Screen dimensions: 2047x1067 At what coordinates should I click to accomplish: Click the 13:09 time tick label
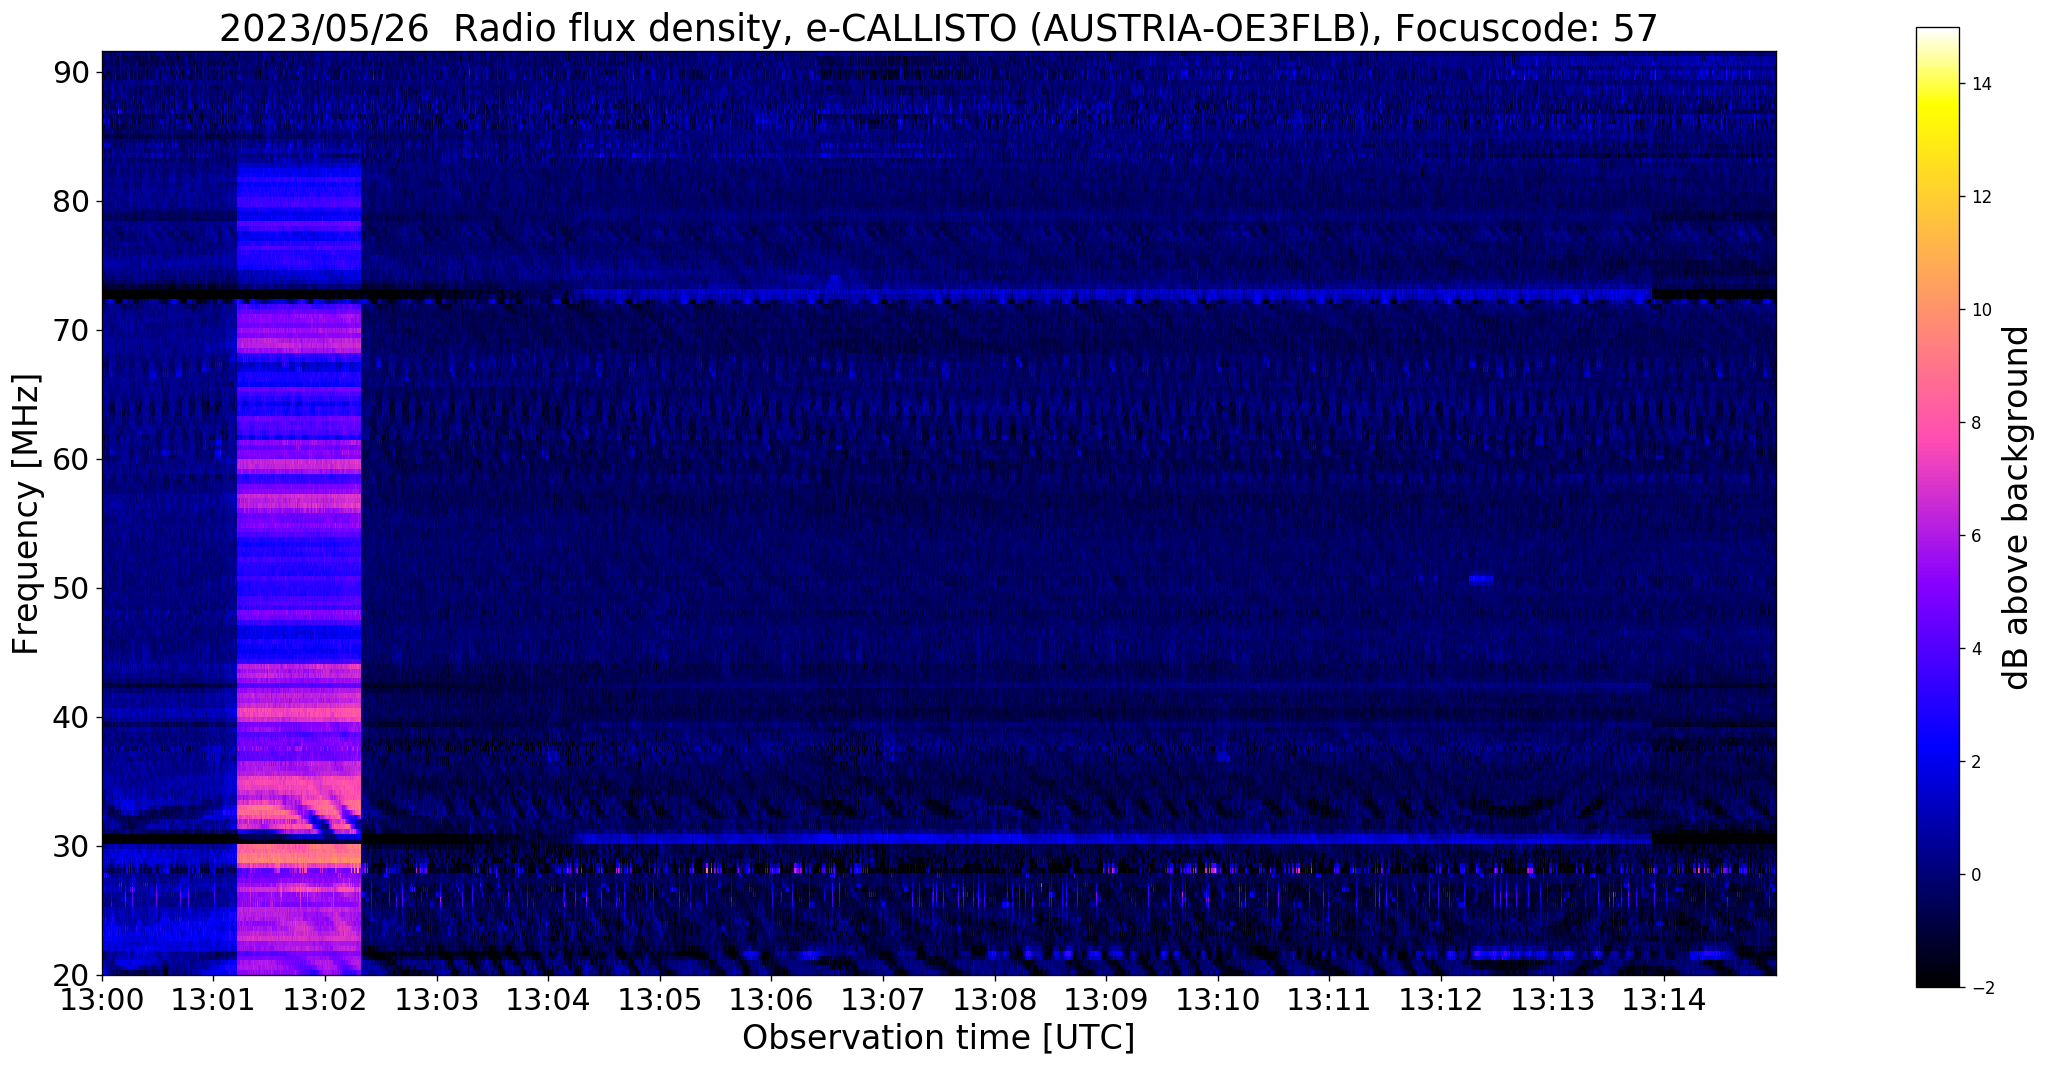pos(1106,1000)
